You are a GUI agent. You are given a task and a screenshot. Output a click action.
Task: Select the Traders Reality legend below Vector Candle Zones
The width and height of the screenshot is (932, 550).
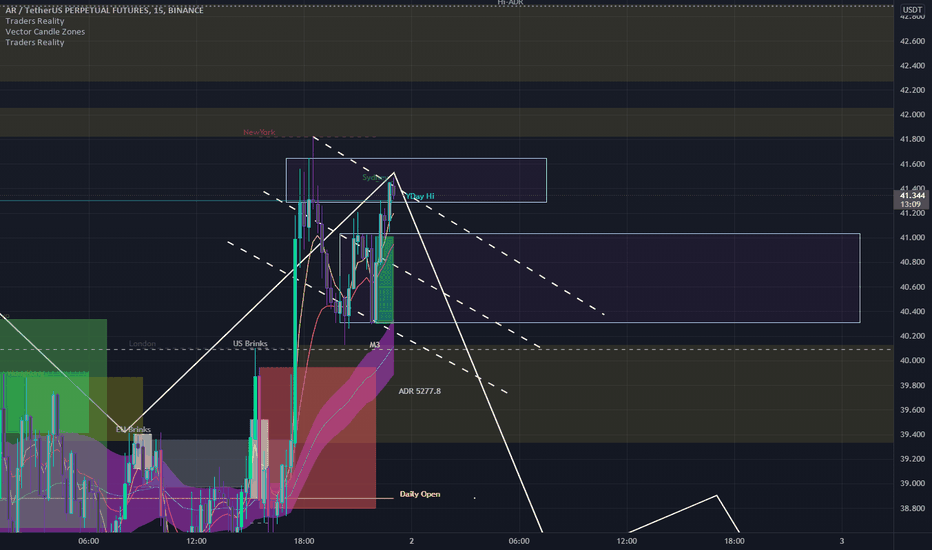pos(34,42)
